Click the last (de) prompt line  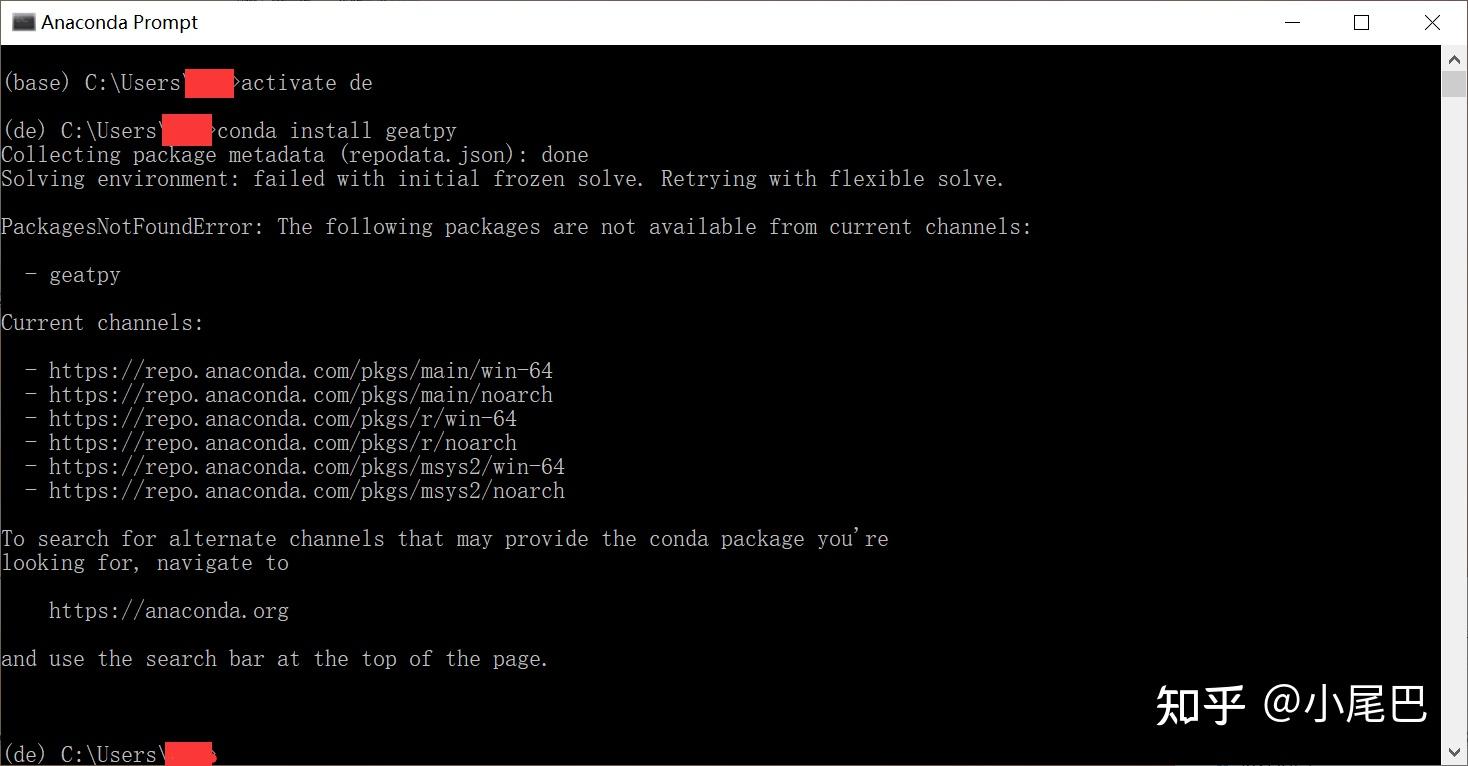tap(80, 753)
